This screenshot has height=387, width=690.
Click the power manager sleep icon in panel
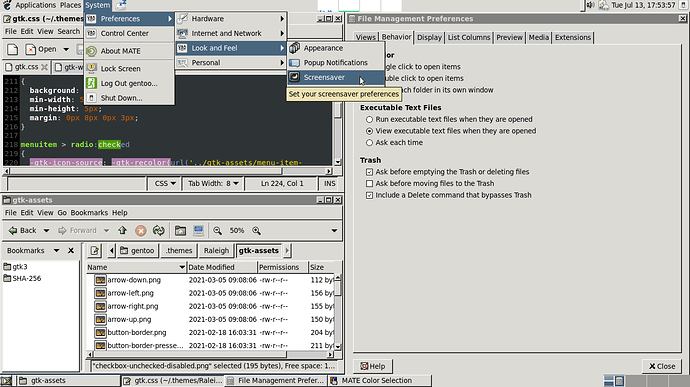[121, 5]
